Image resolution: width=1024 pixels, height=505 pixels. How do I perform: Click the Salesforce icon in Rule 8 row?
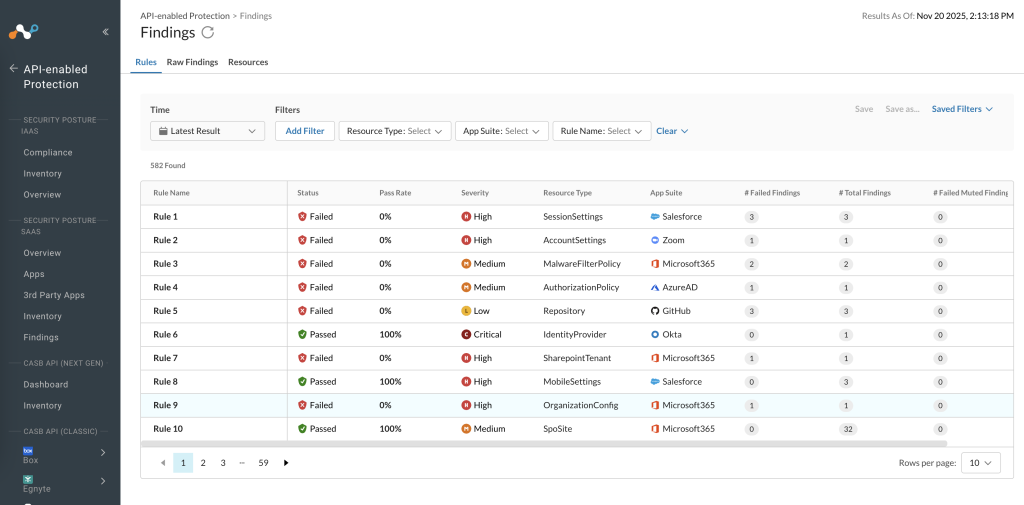pyautogui.click(x=655, y=382)
